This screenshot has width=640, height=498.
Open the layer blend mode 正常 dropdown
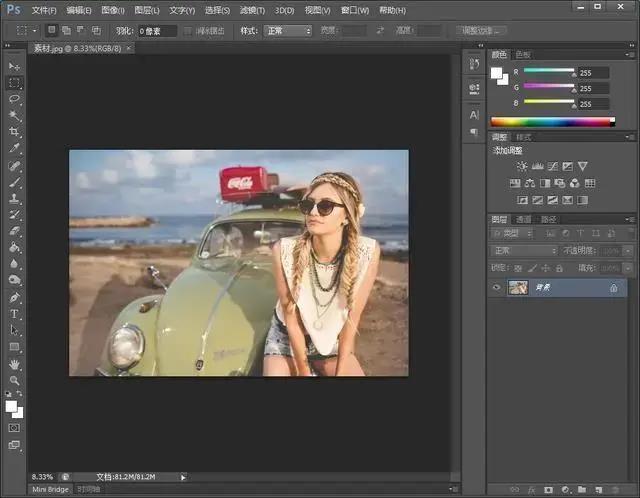pos(524,251)
